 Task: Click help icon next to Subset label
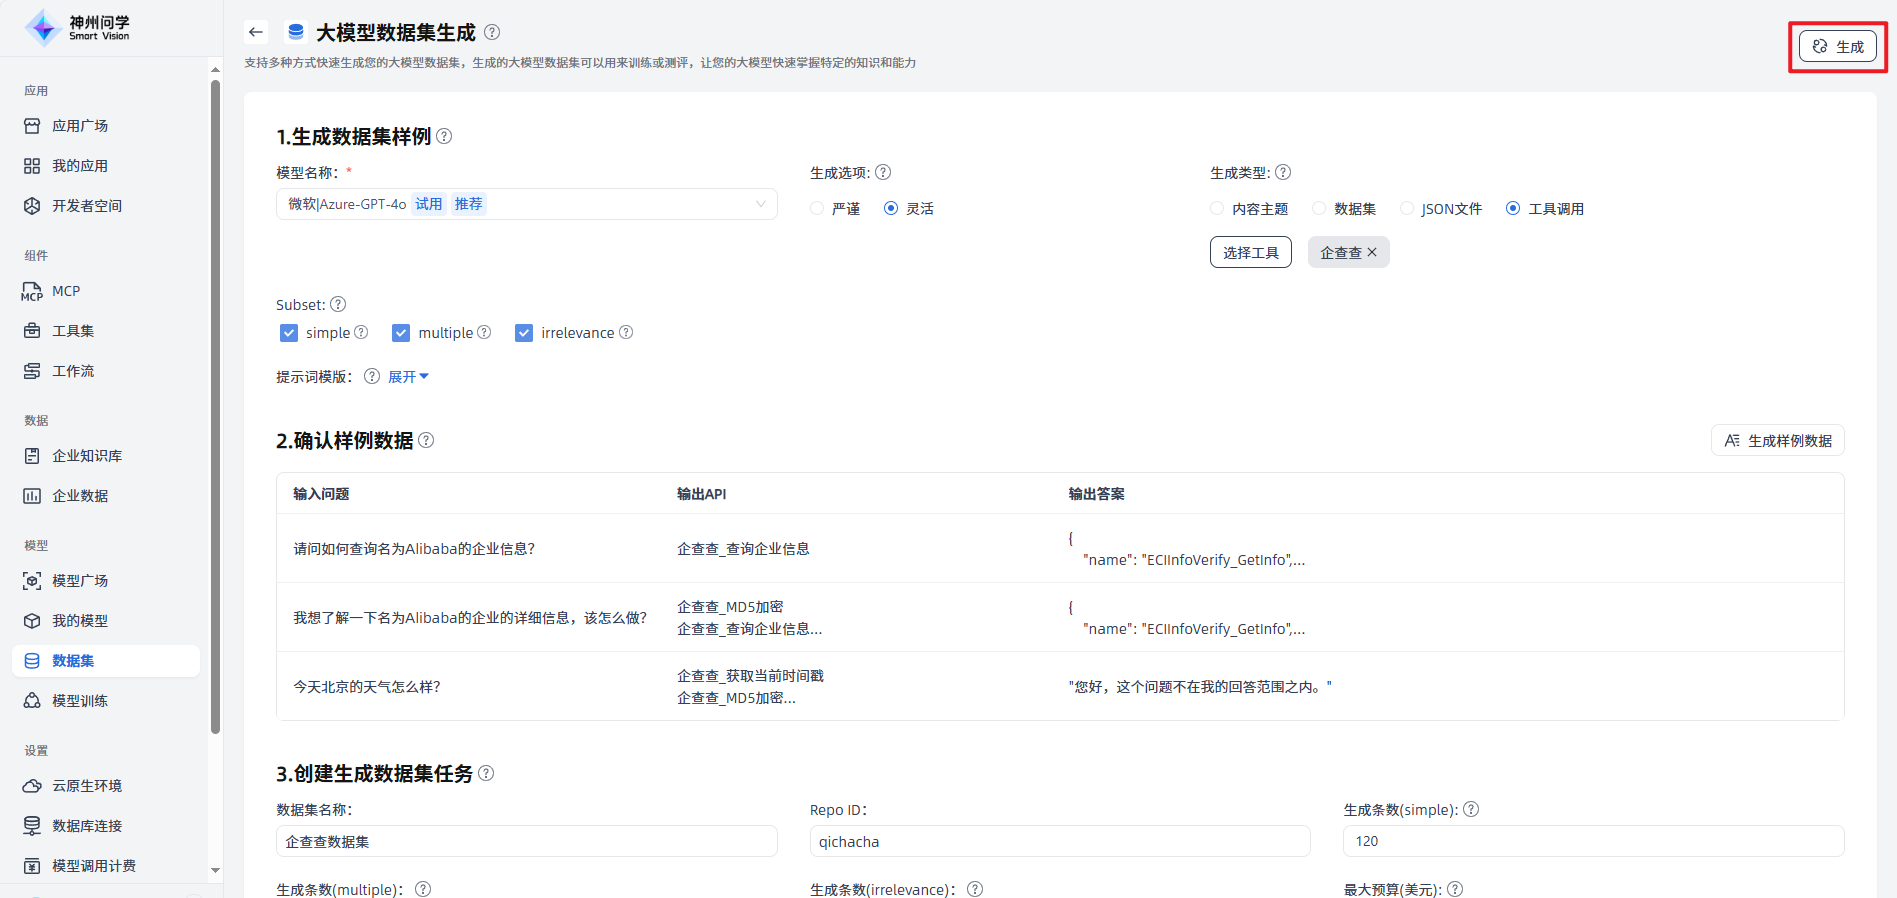pyautogui.click(x=338, y=304)
